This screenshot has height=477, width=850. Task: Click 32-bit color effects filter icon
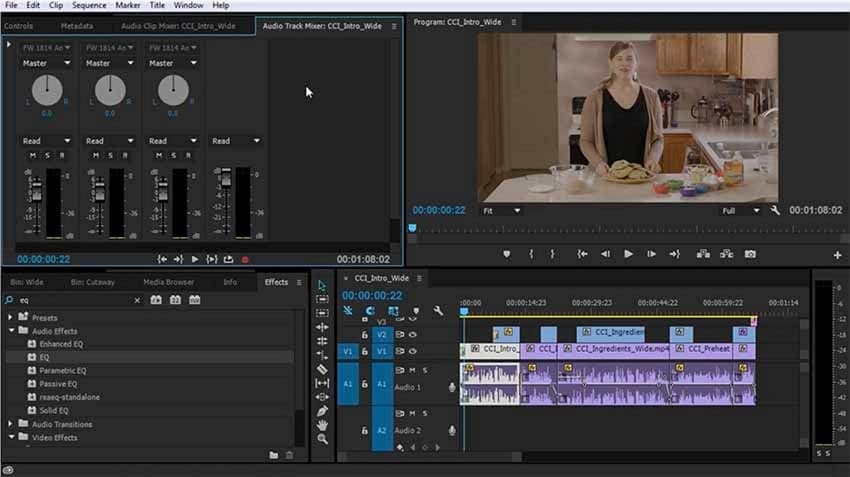click(x=175, y=300)
